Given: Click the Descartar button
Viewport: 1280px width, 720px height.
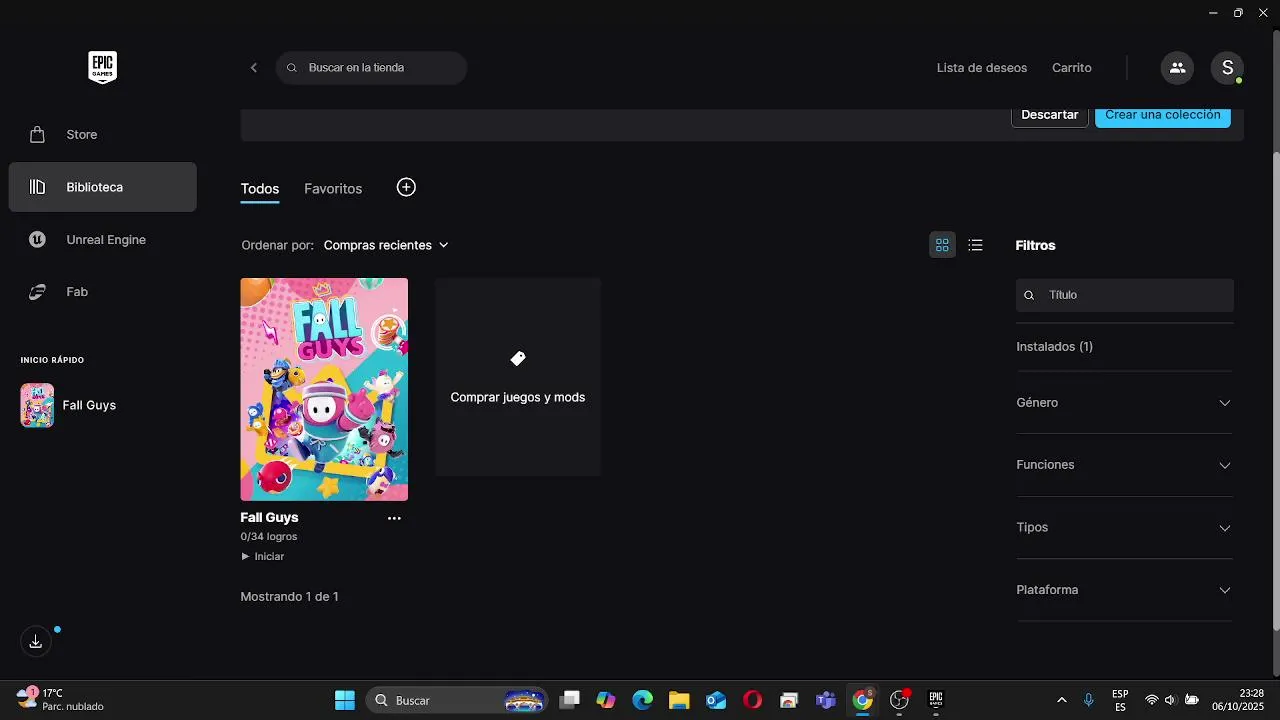Looking at the screenshot, I should tap(1050, 115).
